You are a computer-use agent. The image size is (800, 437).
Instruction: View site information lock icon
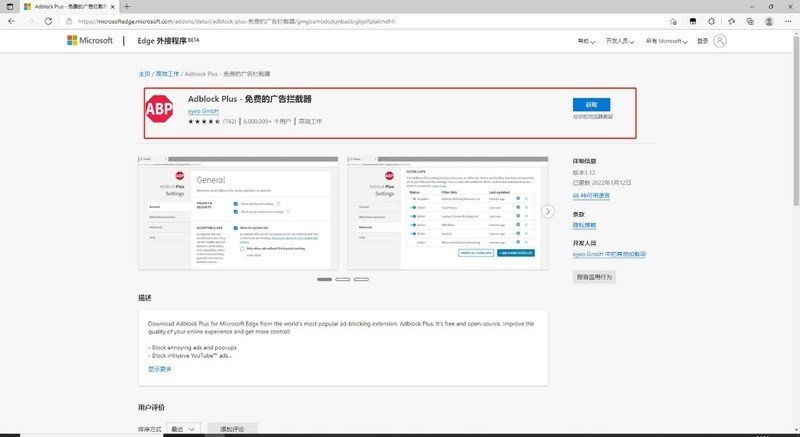pyautogui.click(x=69, y=21)
